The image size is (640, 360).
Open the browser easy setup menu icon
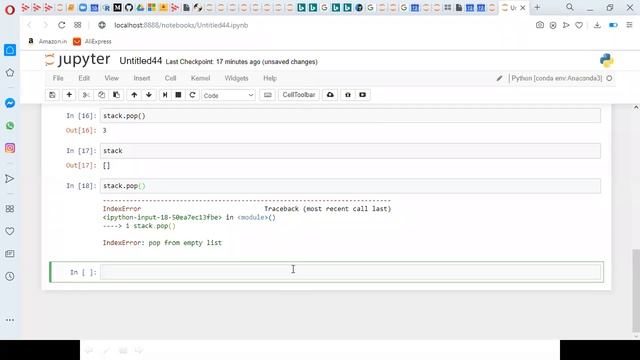(629, 25)
